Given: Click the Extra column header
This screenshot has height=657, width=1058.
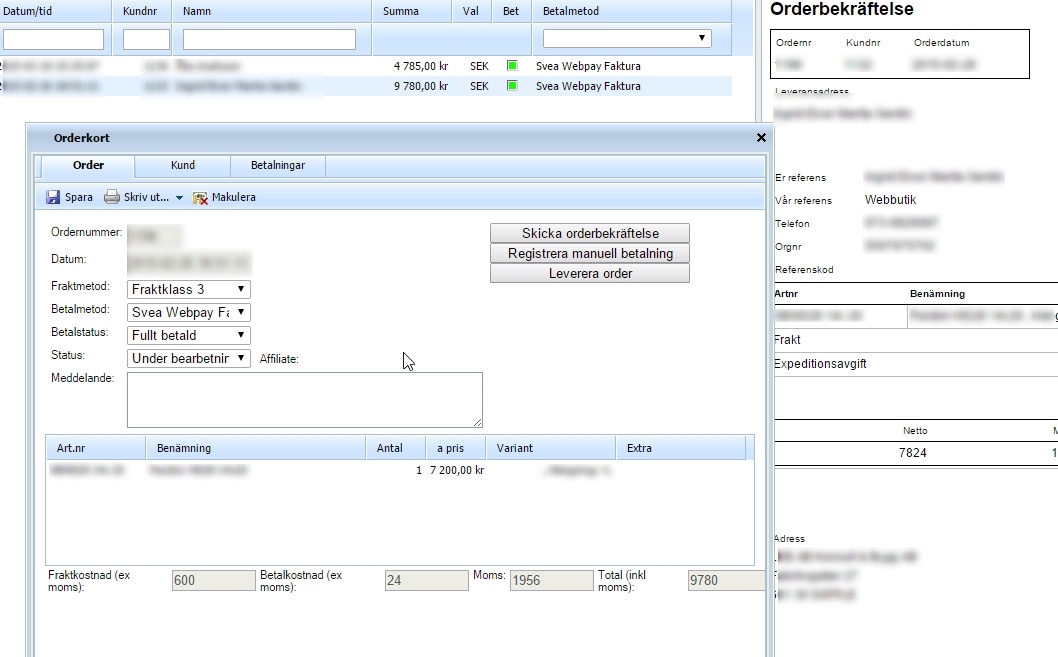Looking at the screenshot, I should pyautogui.click(x=681, y=448).
